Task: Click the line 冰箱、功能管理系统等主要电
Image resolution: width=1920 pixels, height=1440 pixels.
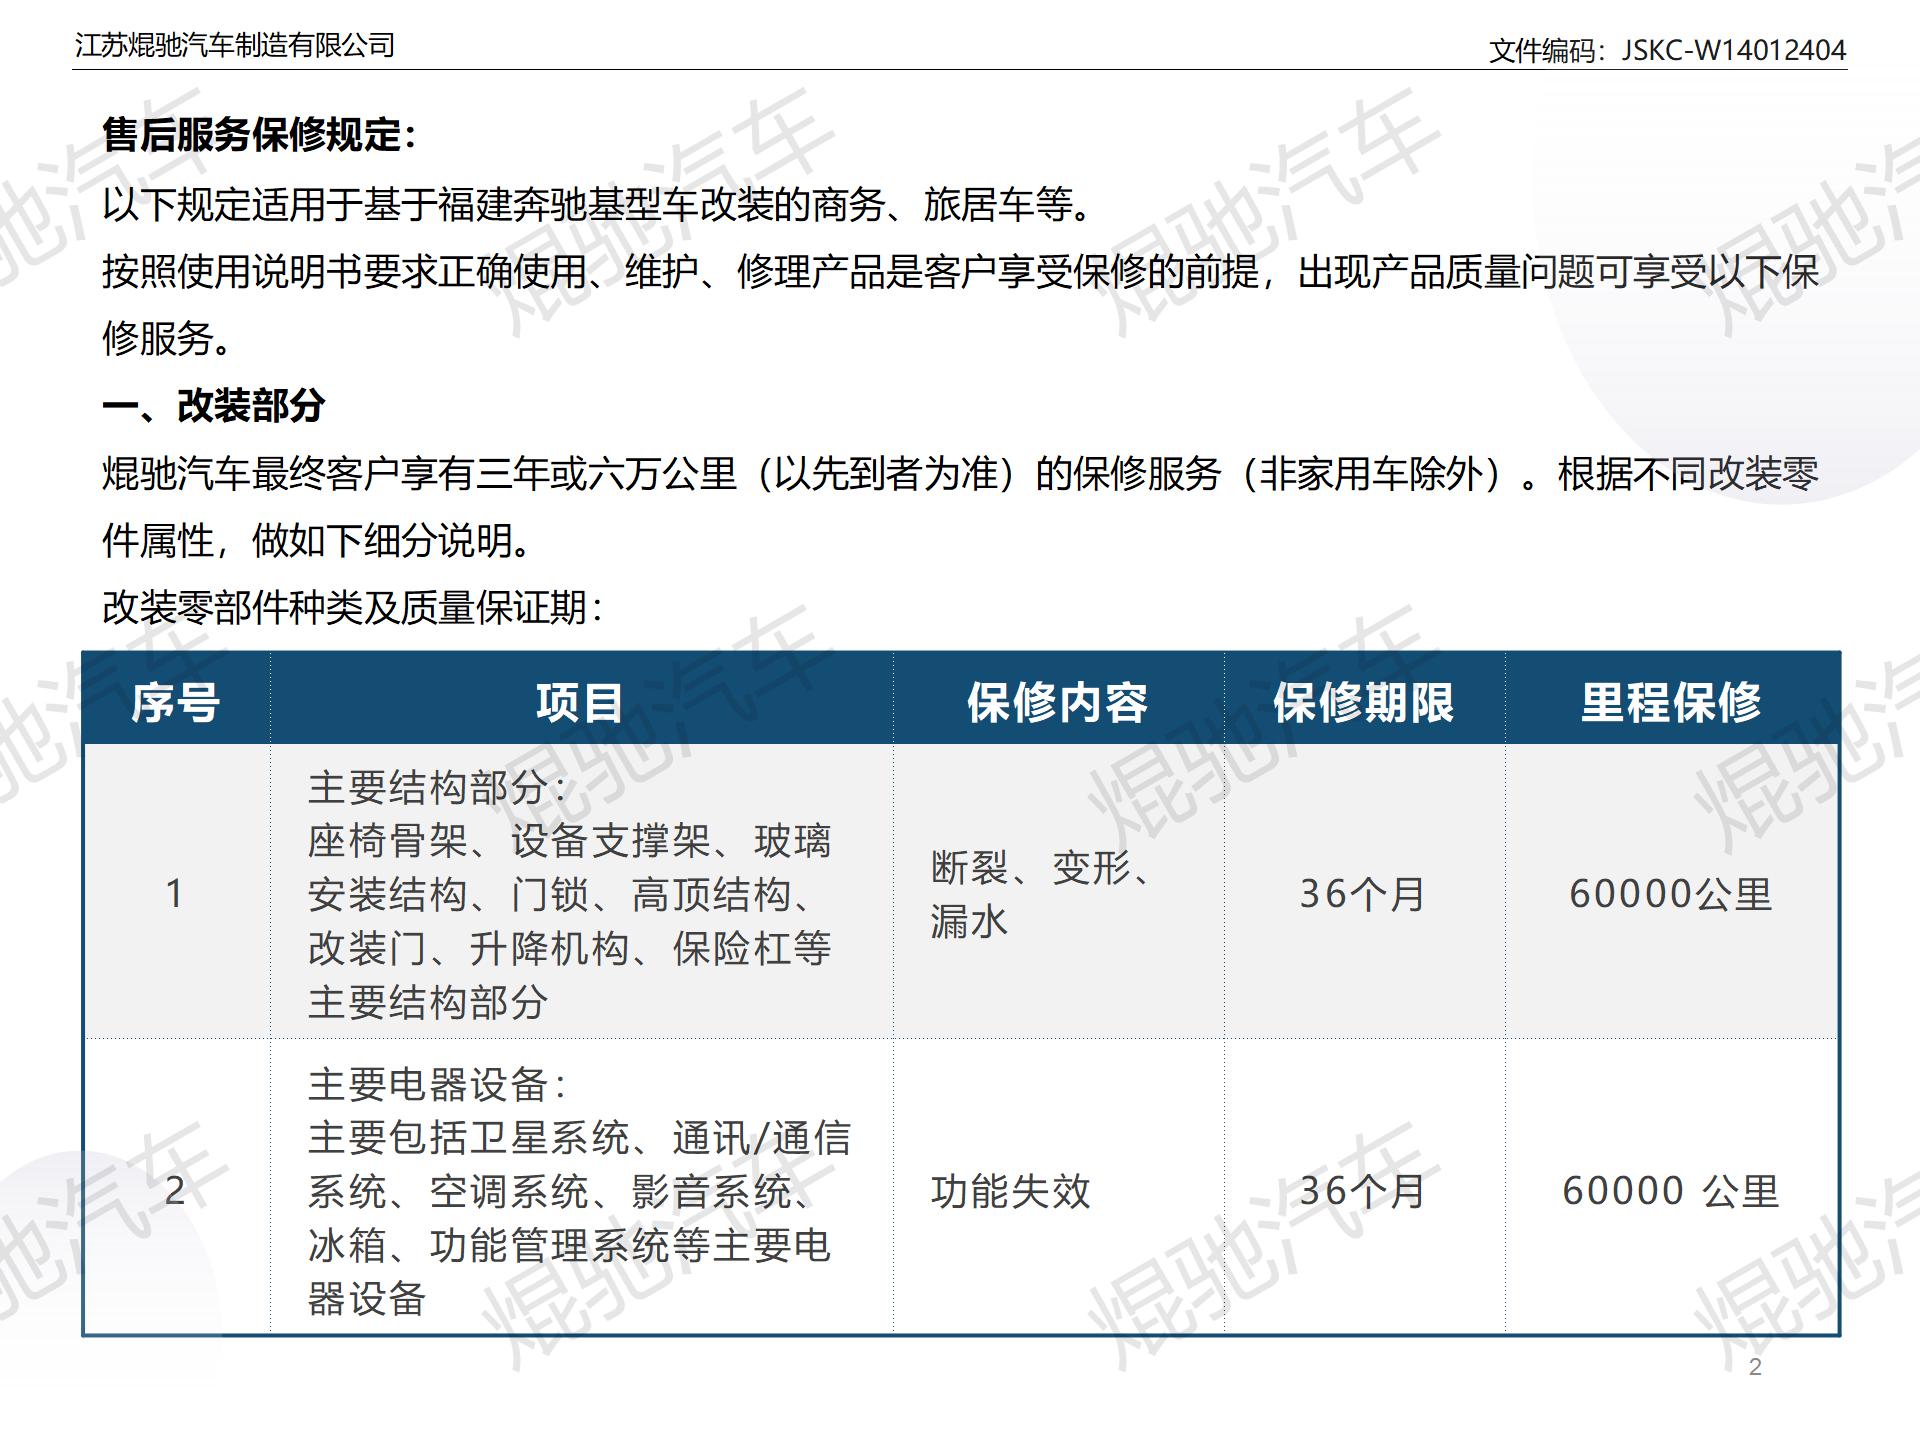Action: [570, 1245]
